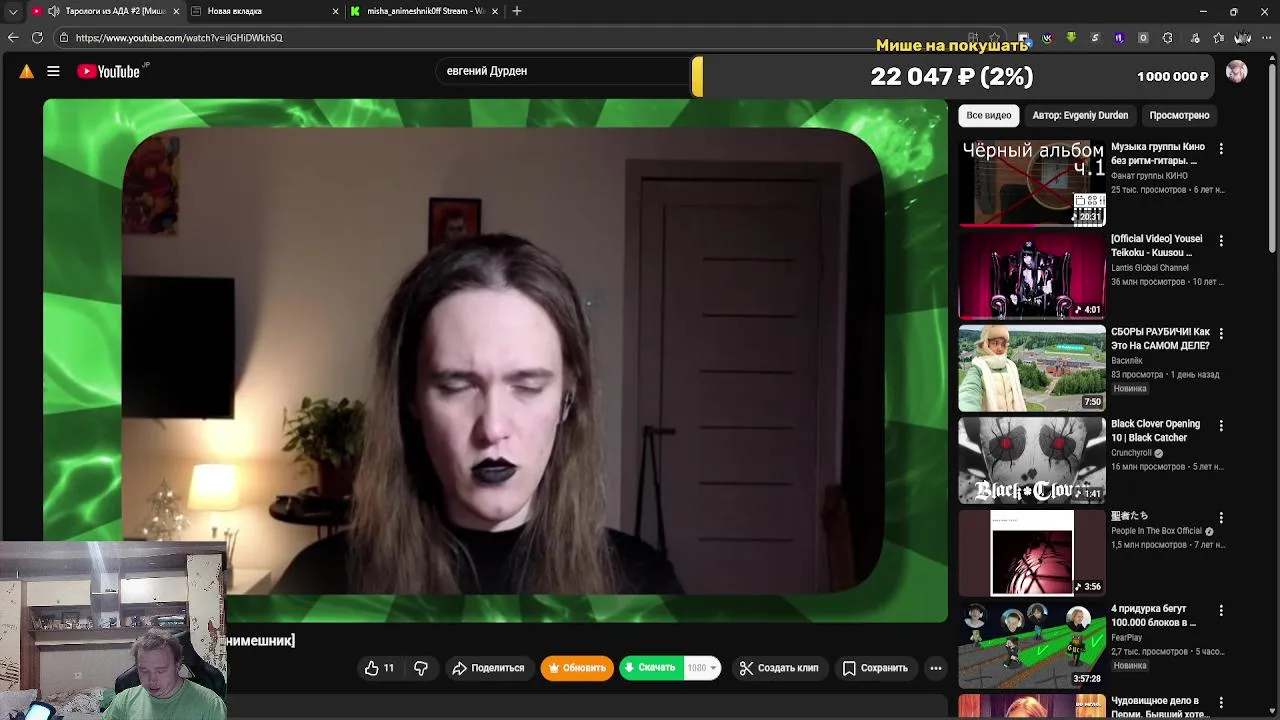
Task: Open Black Clover Opening 10 video title
Action: pyautogui.click(x=1155, y=431)
